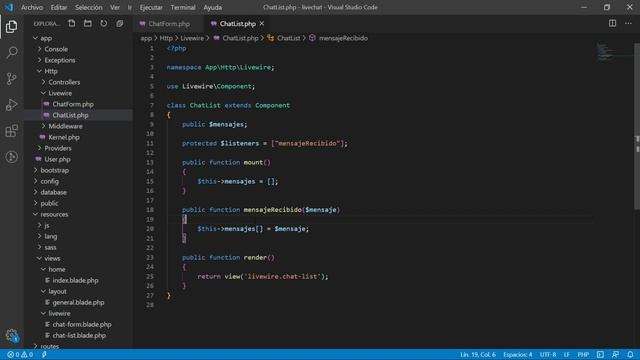Open the Manage gear icon
Screen dimensions: 640x360
tap(11, 336)
